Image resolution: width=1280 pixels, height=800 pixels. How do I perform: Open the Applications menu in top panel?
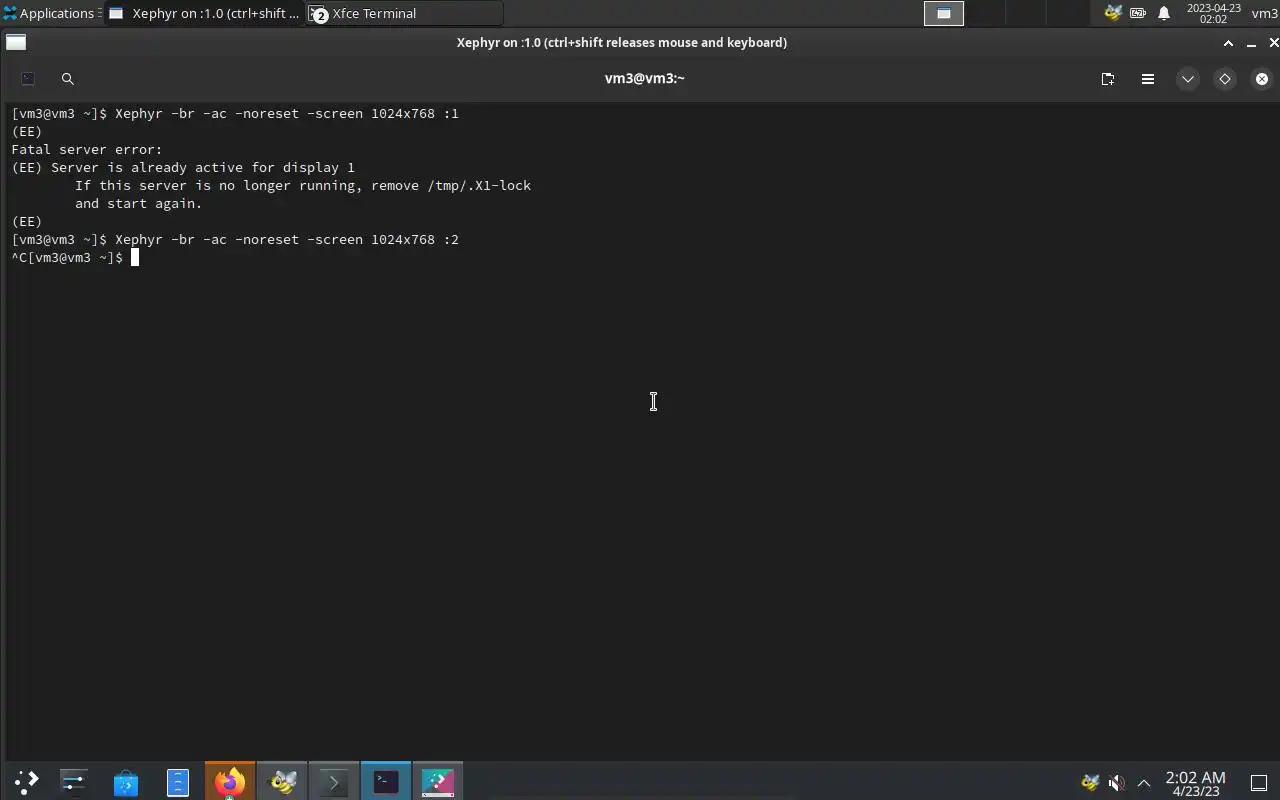tap(51, 13)
